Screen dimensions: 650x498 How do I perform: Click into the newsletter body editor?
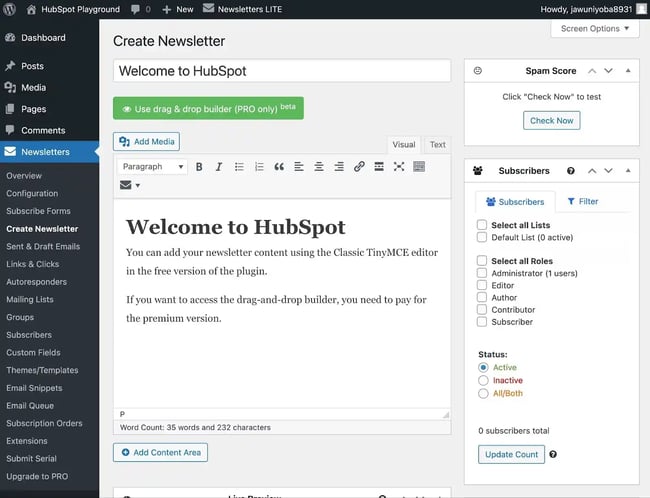click(x=282, y=303)
